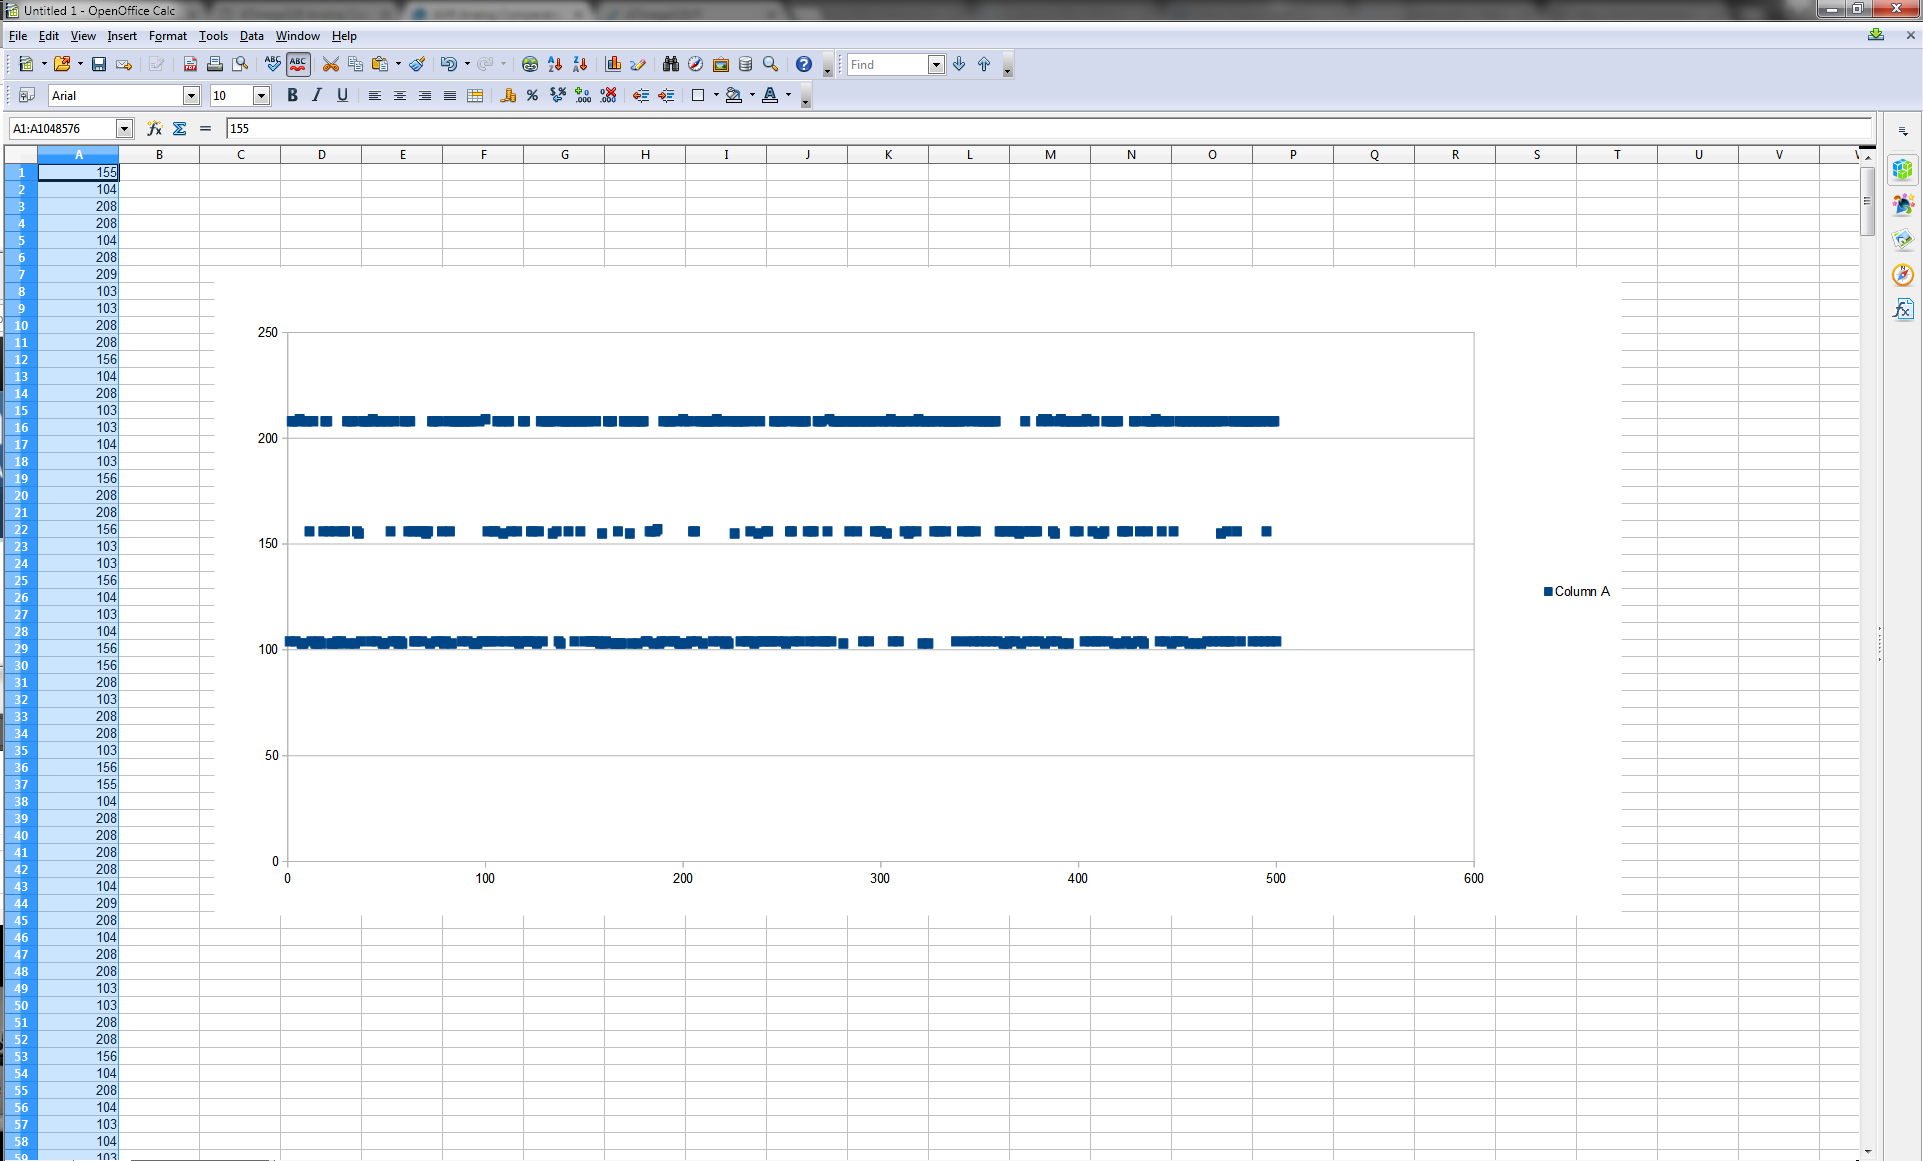The width and height of the screenshot is (1923, 1161).
Task: Send document as e-mail
Action: click(124, 64)
